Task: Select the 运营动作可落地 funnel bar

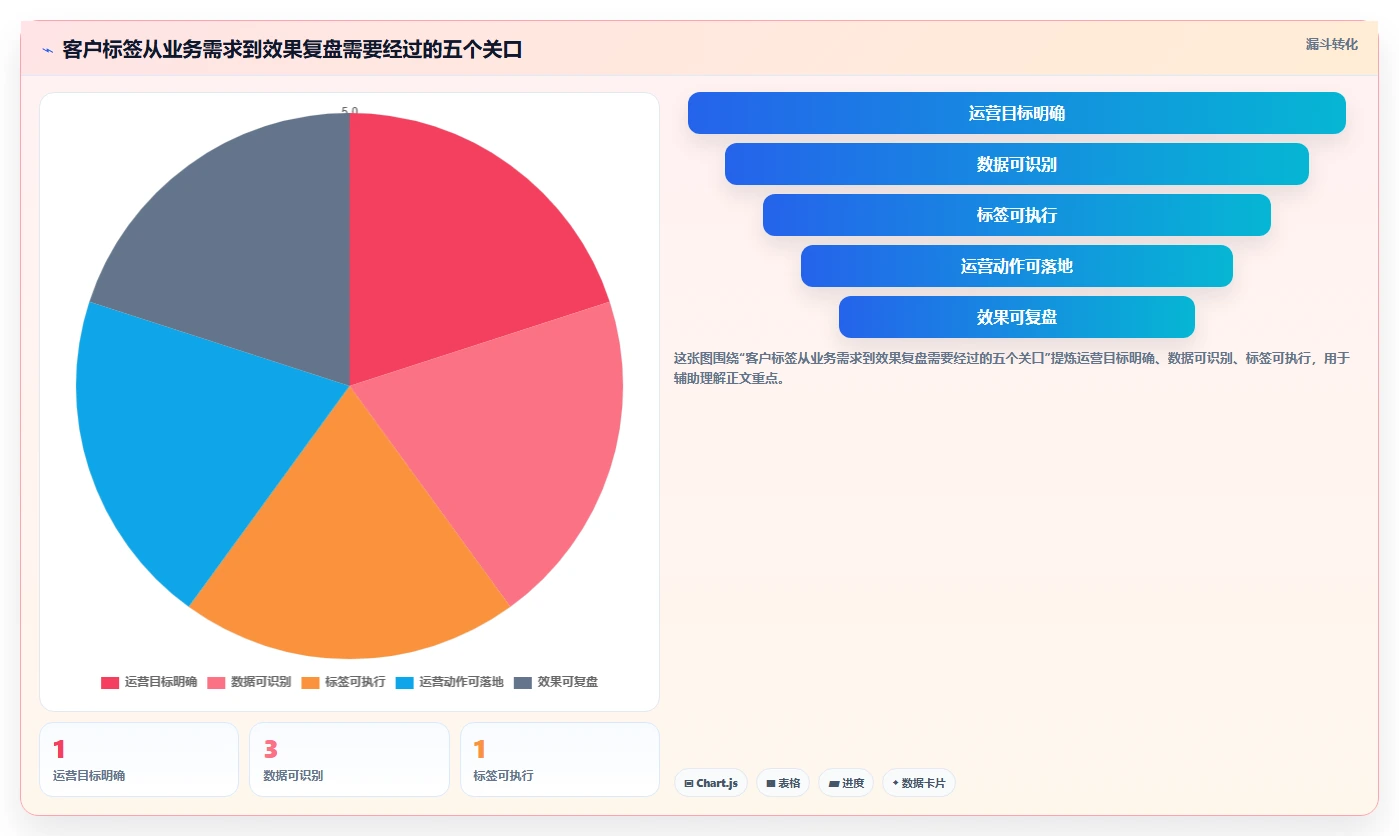Action: point(1016,266)
